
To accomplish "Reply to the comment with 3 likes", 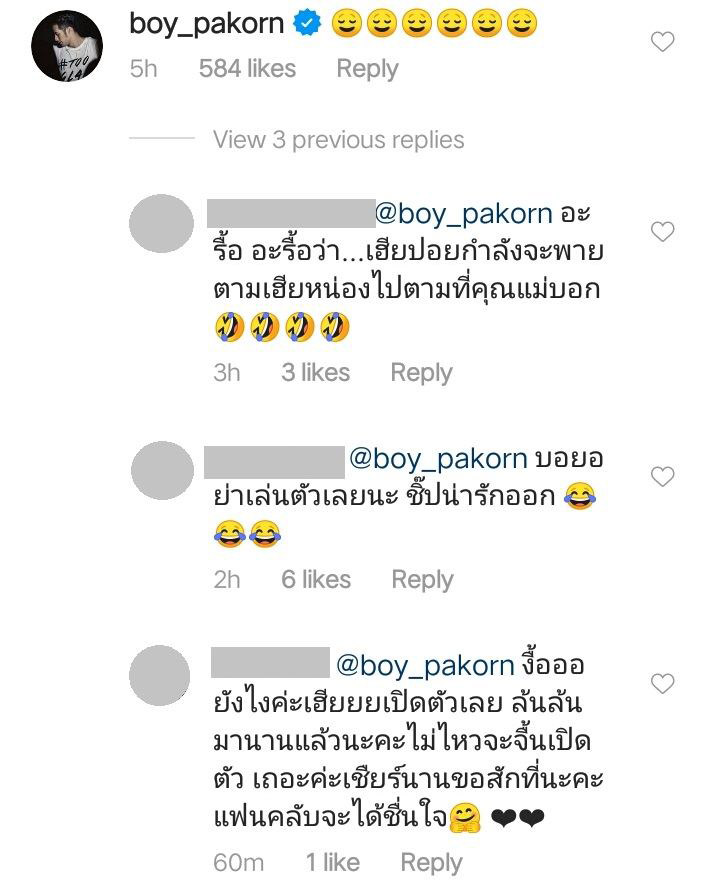I will (421, 373).
